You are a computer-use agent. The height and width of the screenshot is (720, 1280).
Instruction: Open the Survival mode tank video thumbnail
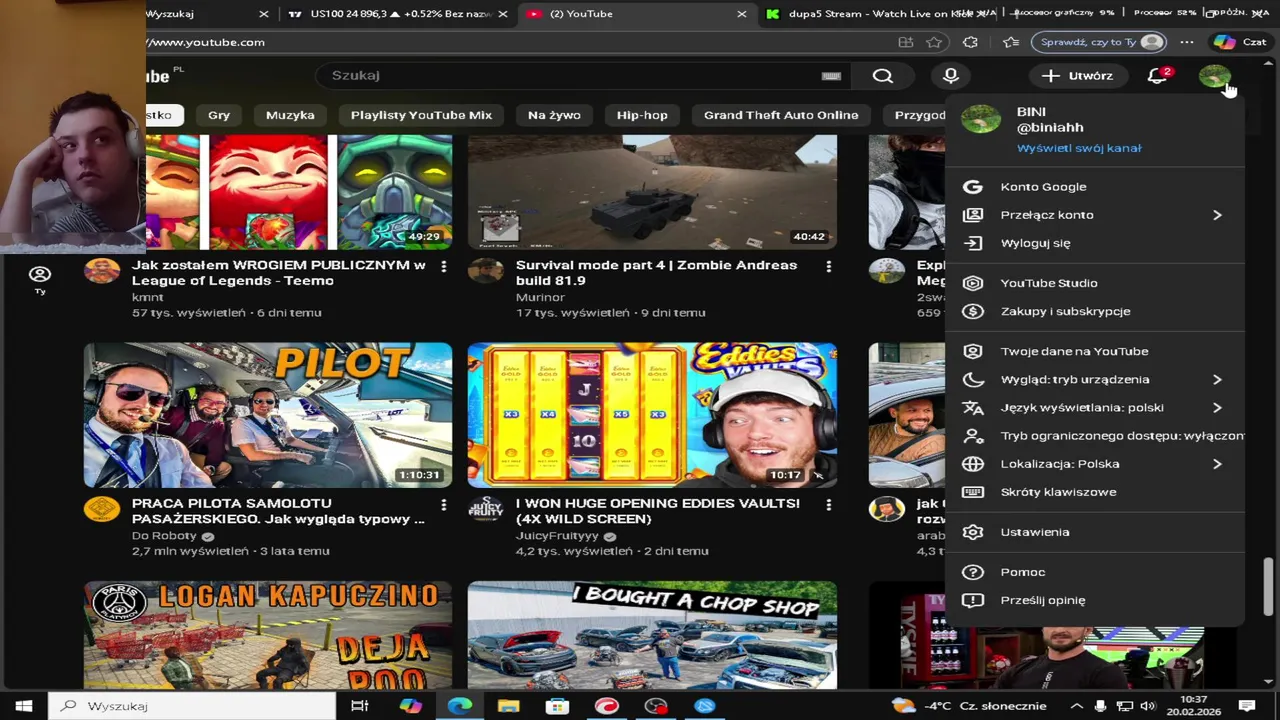coord(652,192)
